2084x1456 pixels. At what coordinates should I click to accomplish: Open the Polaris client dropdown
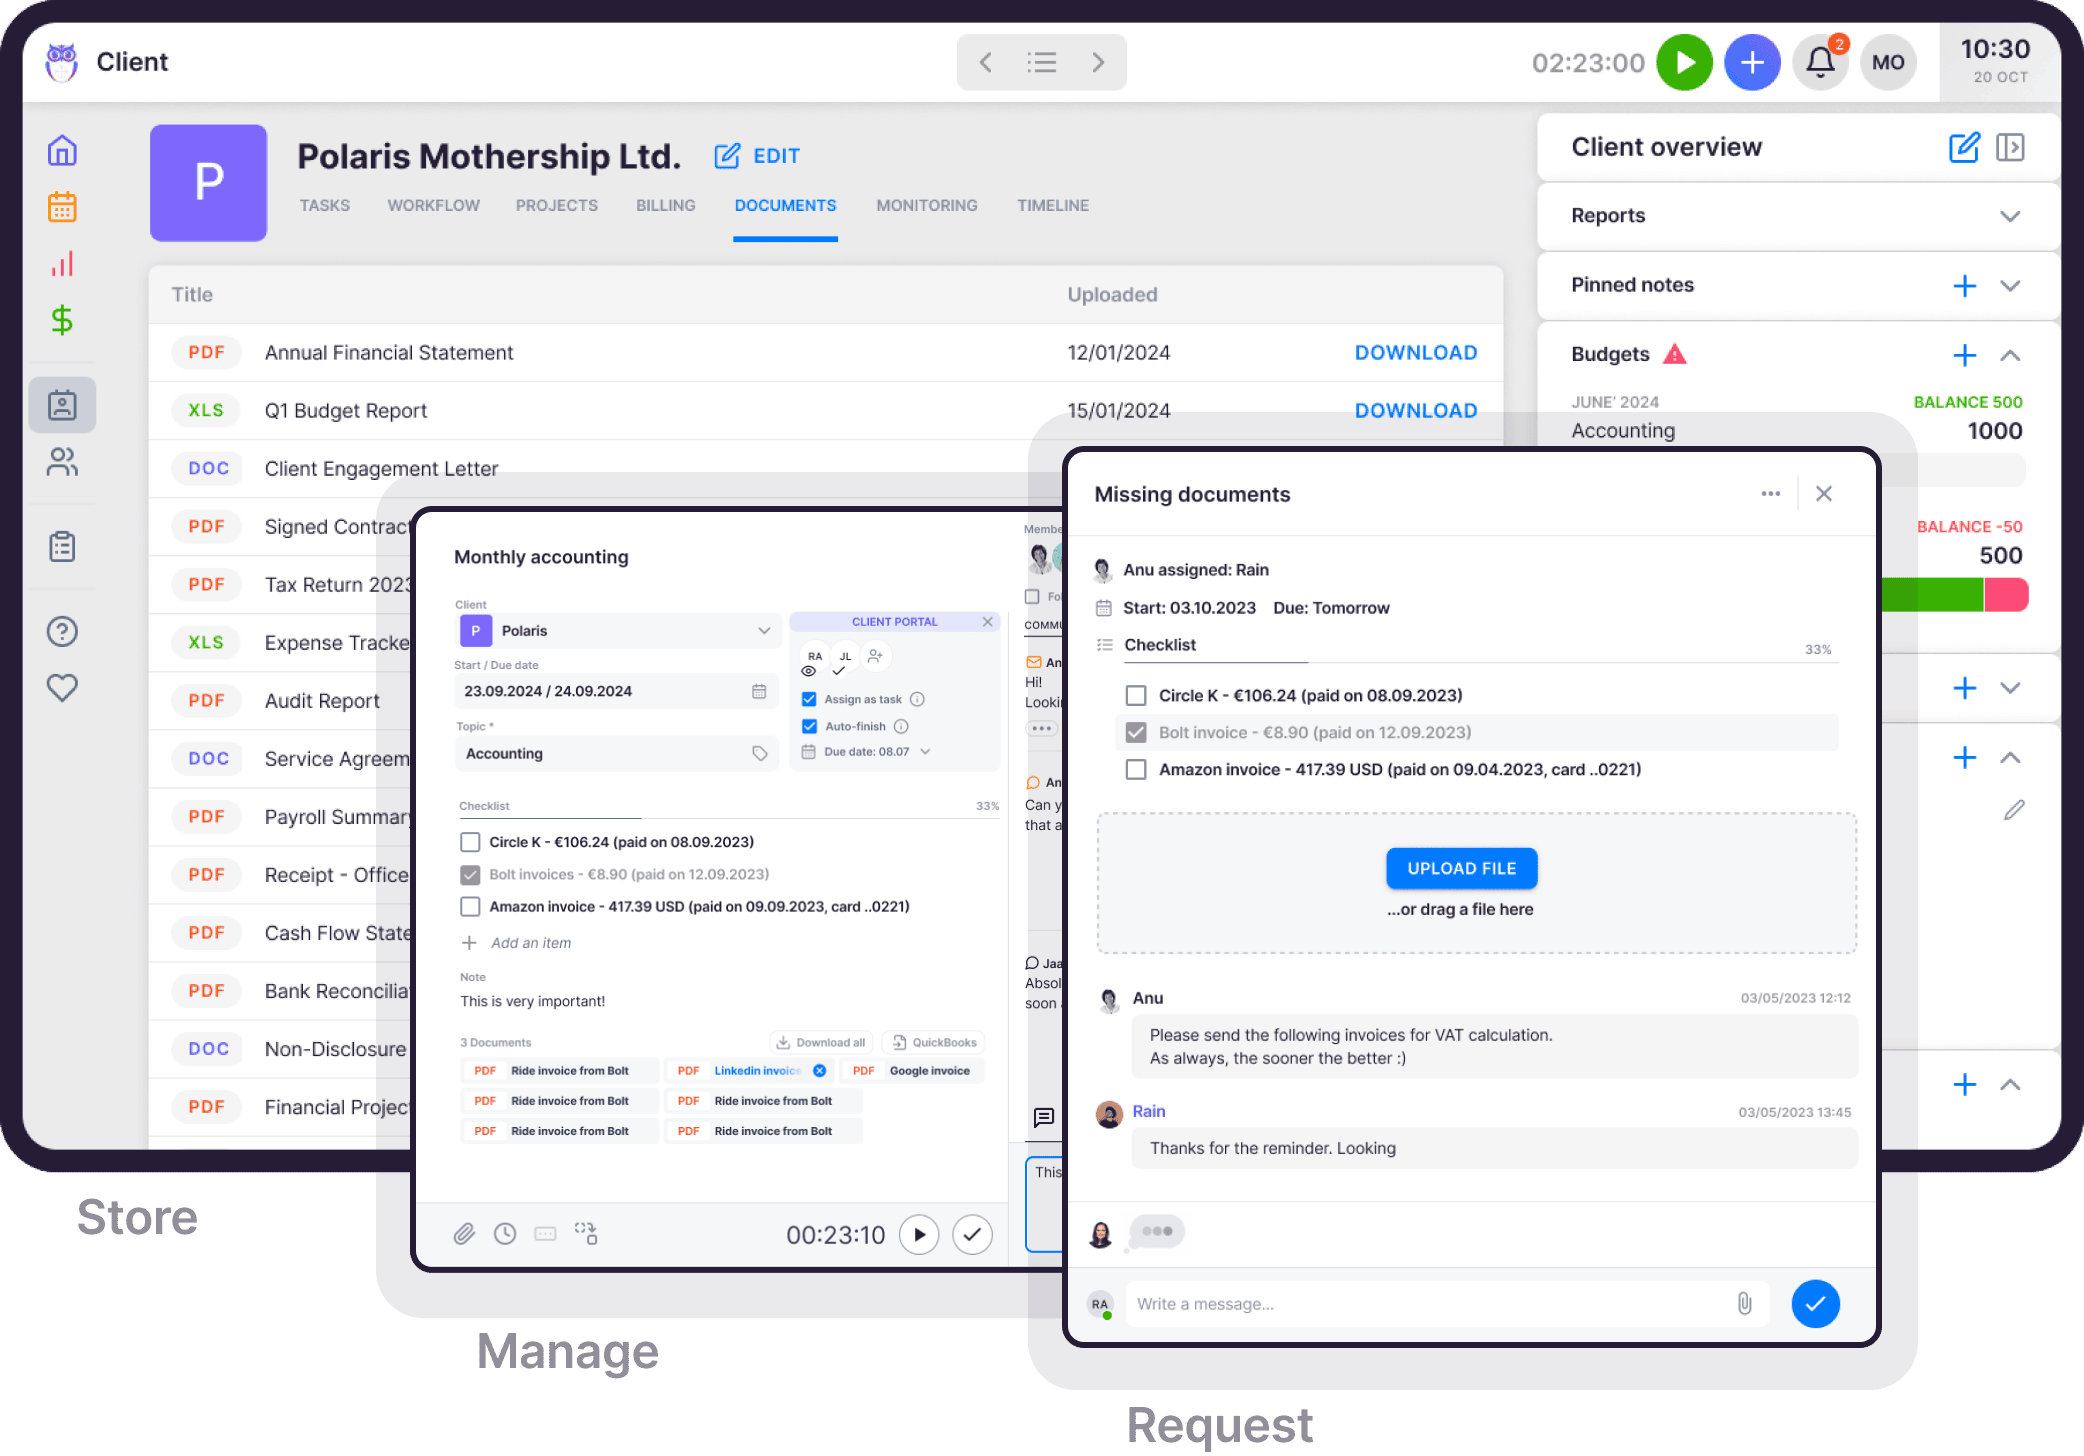616,630
